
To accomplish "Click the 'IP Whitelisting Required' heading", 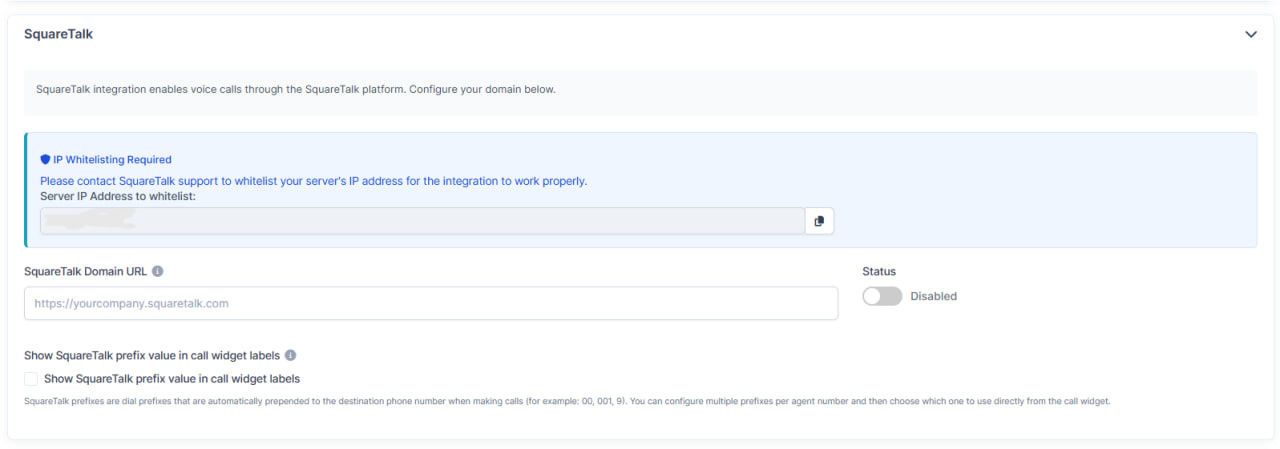I will (112, 160).
